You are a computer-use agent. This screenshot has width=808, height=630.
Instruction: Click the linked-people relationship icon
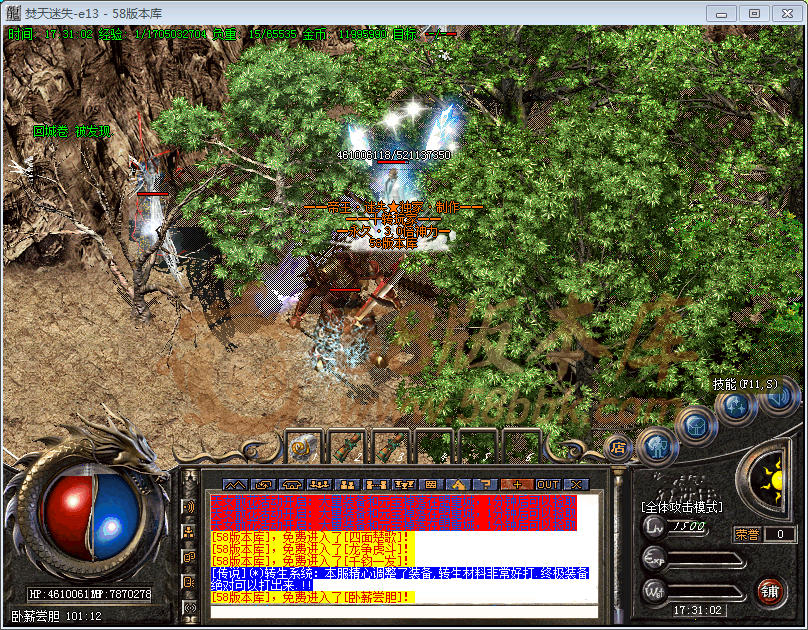click(x=375, y=485)
